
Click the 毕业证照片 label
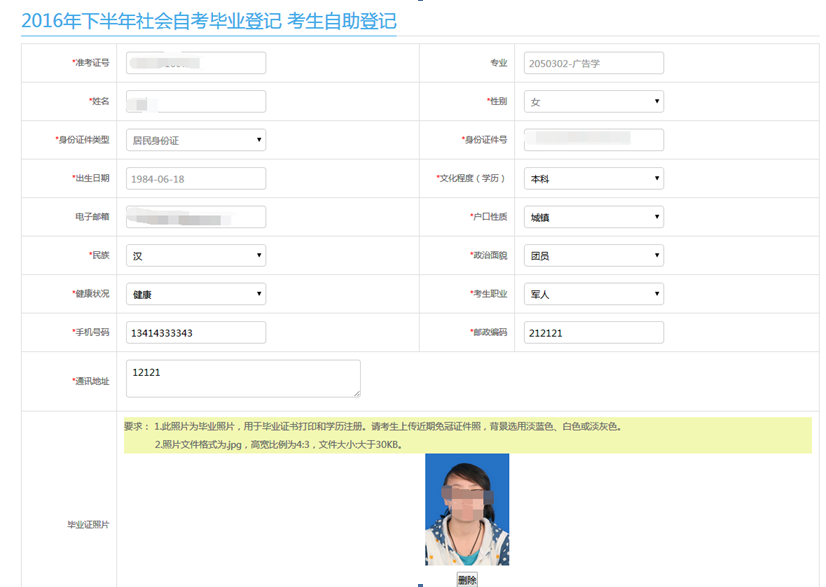coord(88,524)
